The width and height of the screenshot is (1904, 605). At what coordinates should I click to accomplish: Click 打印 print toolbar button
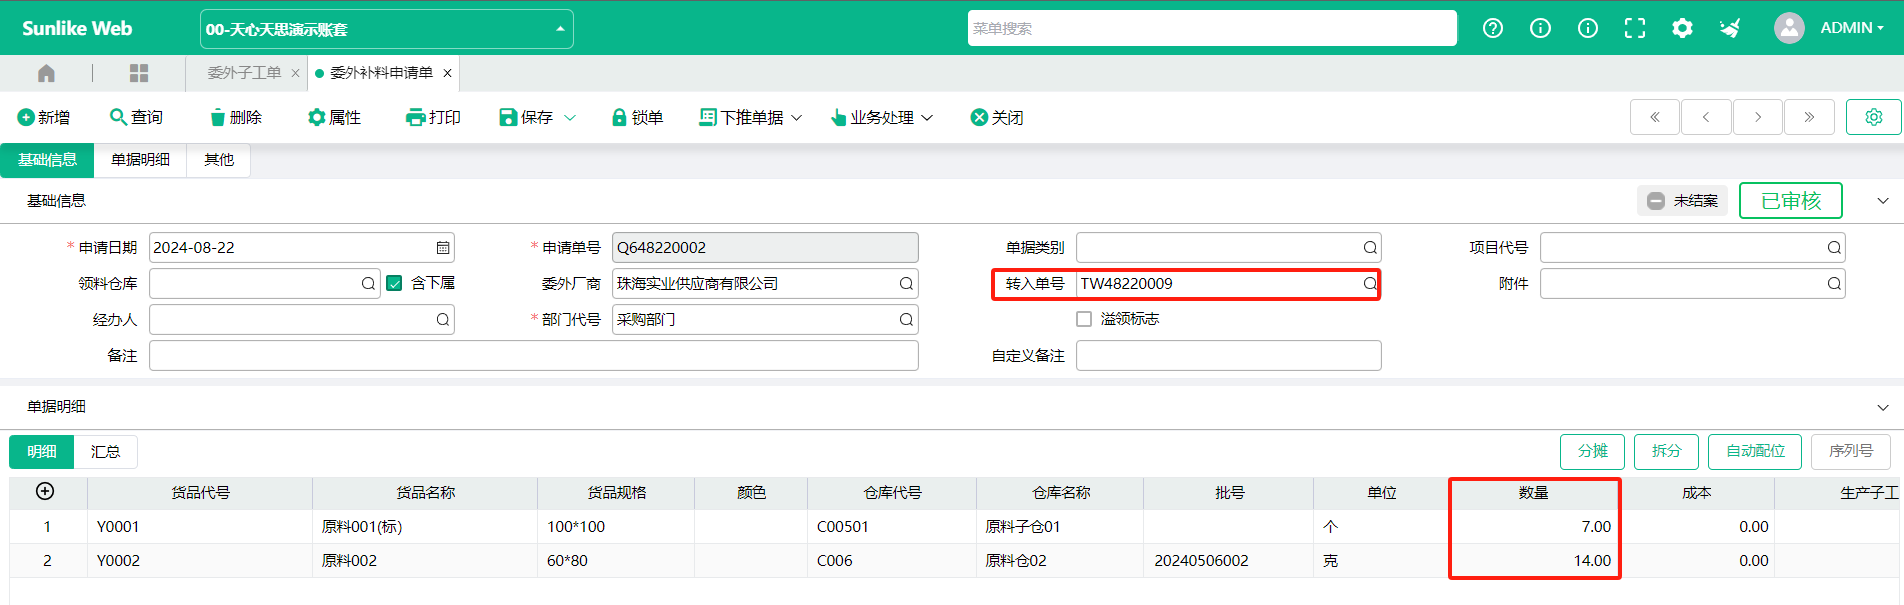pos(433,117)
